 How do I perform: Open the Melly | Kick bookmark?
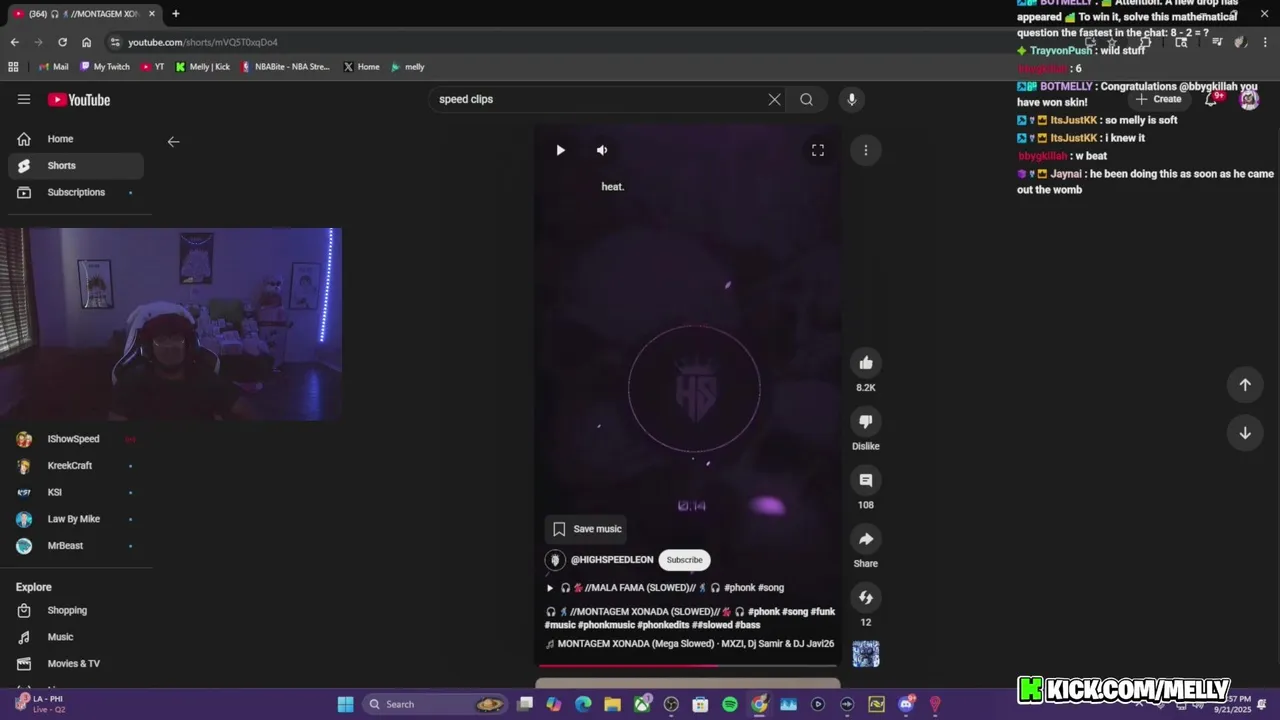pyautogui.click(x=202, y=67)
